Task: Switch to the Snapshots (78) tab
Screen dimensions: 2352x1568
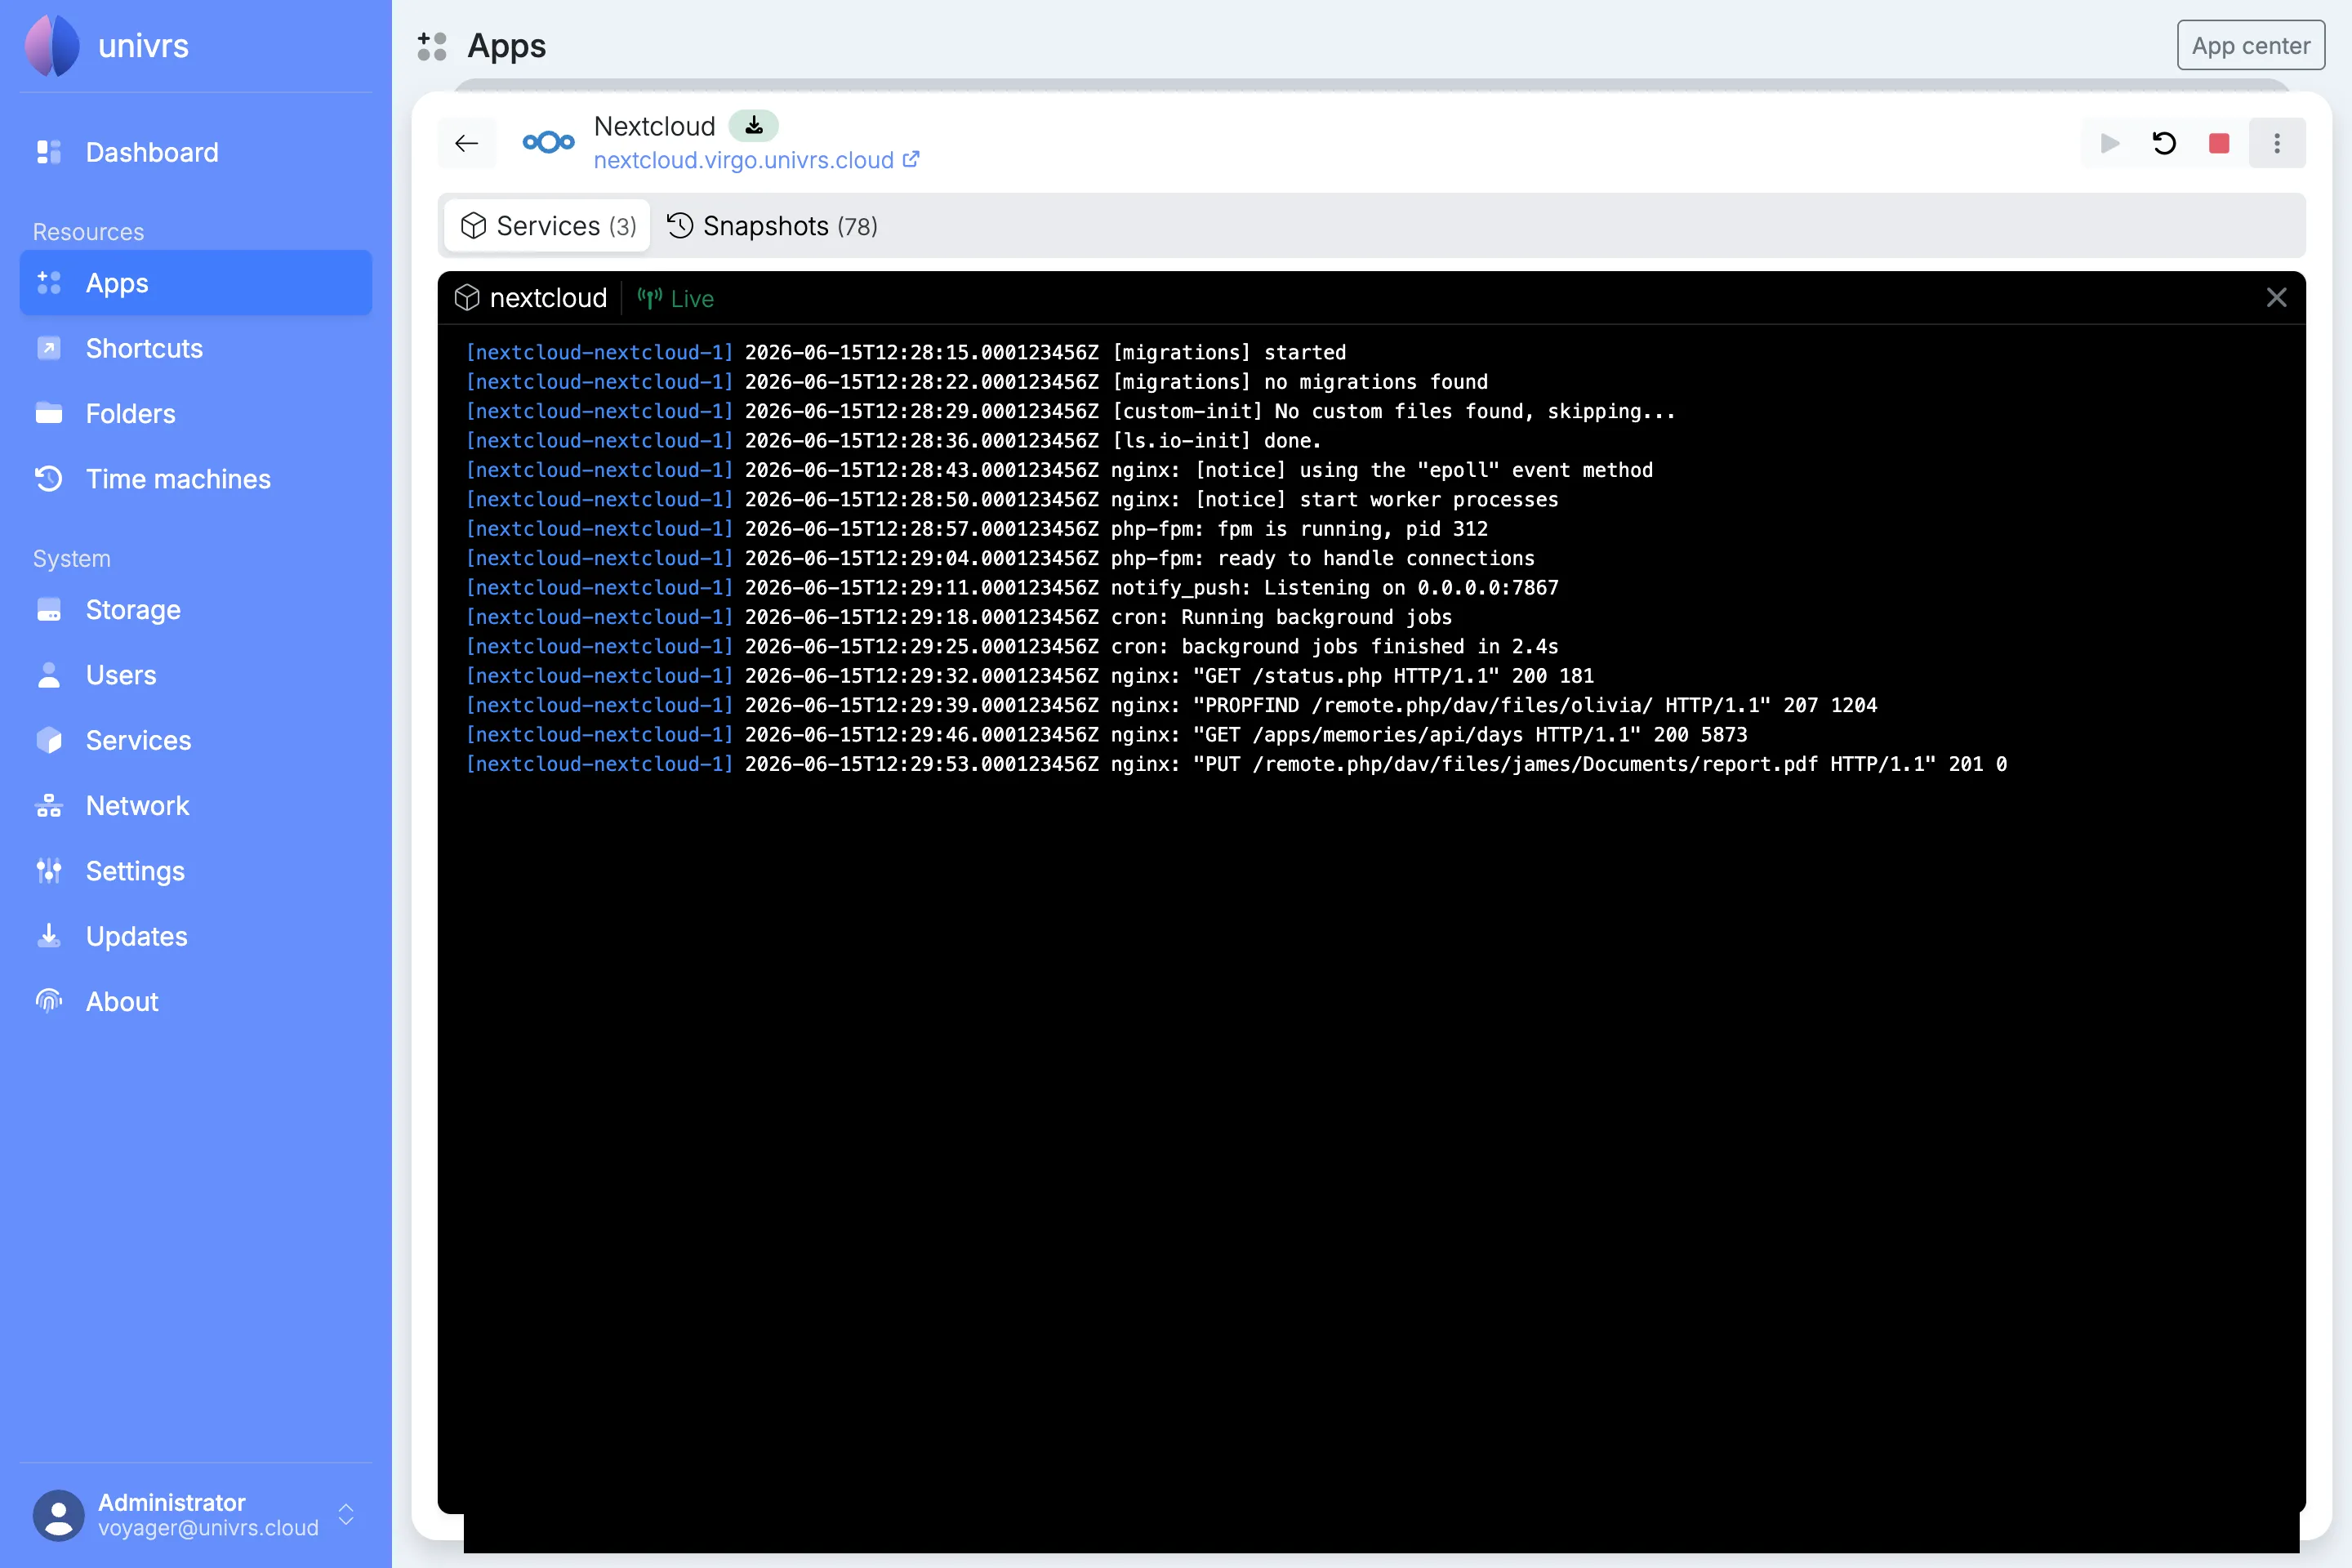Action: (x=772, y=226)
